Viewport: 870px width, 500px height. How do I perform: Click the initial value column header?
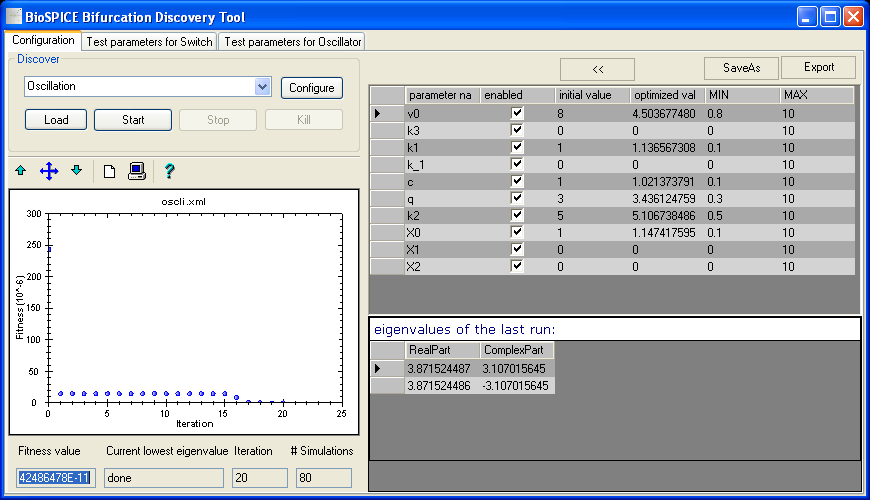pos(593,95)
